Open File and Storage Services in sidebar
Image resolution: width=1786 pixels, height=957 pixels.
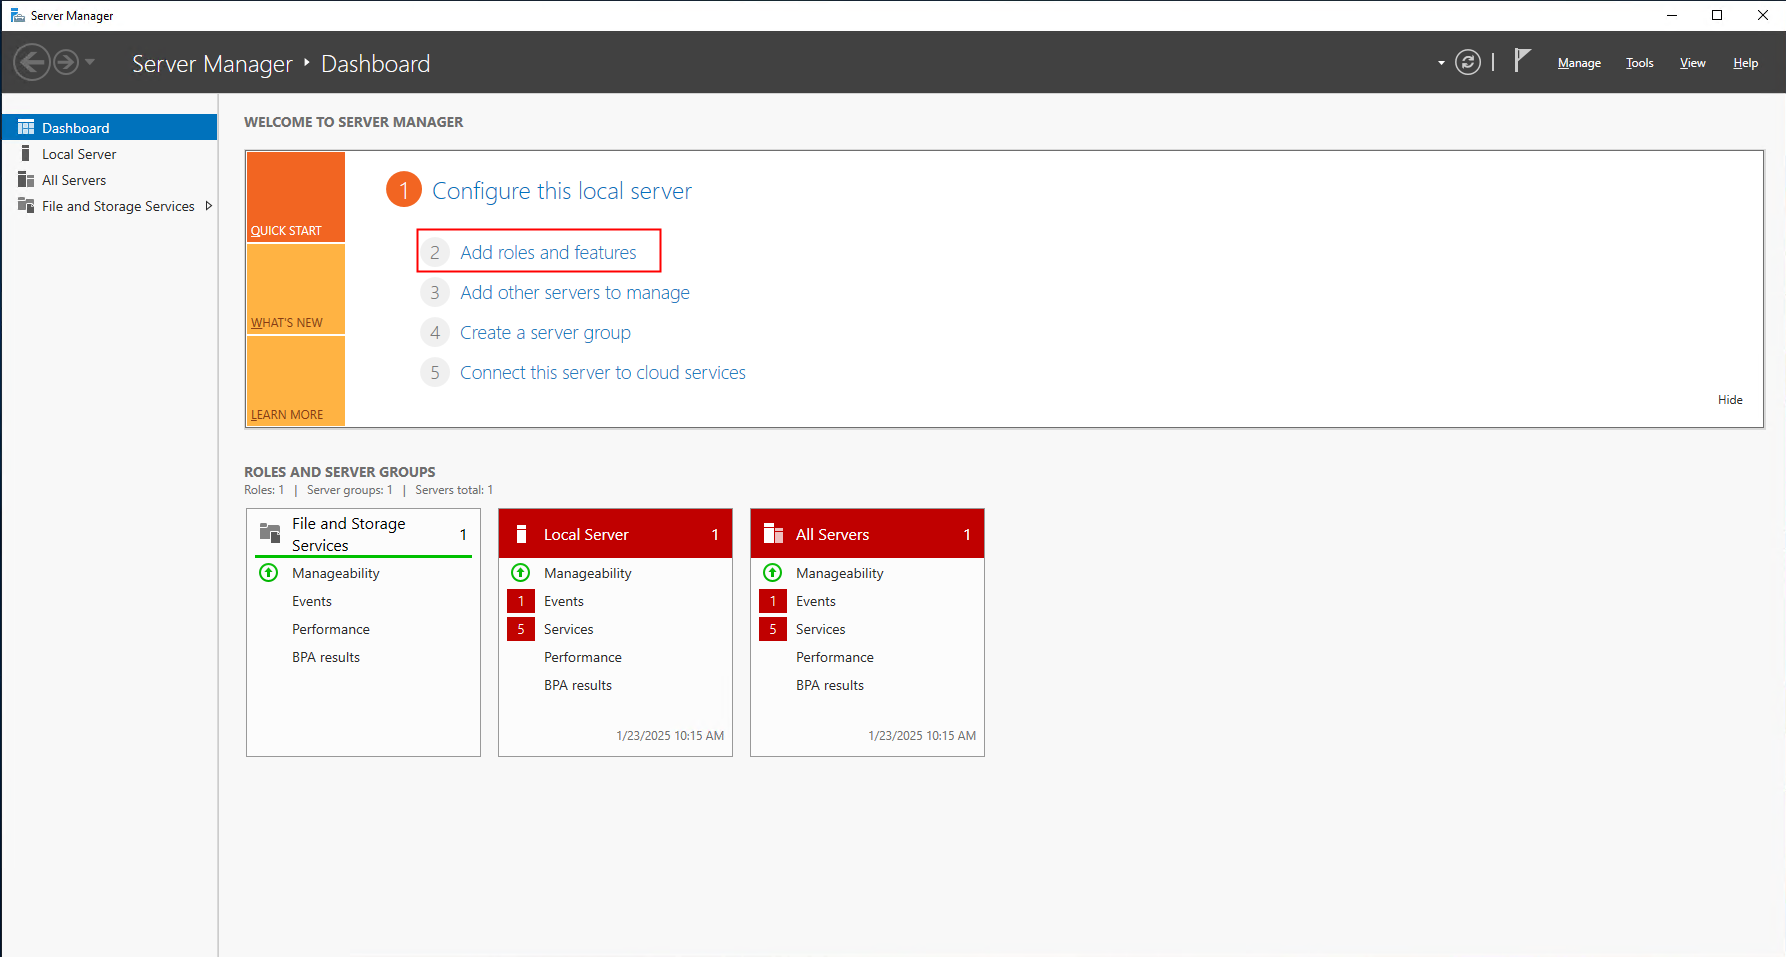110,206
